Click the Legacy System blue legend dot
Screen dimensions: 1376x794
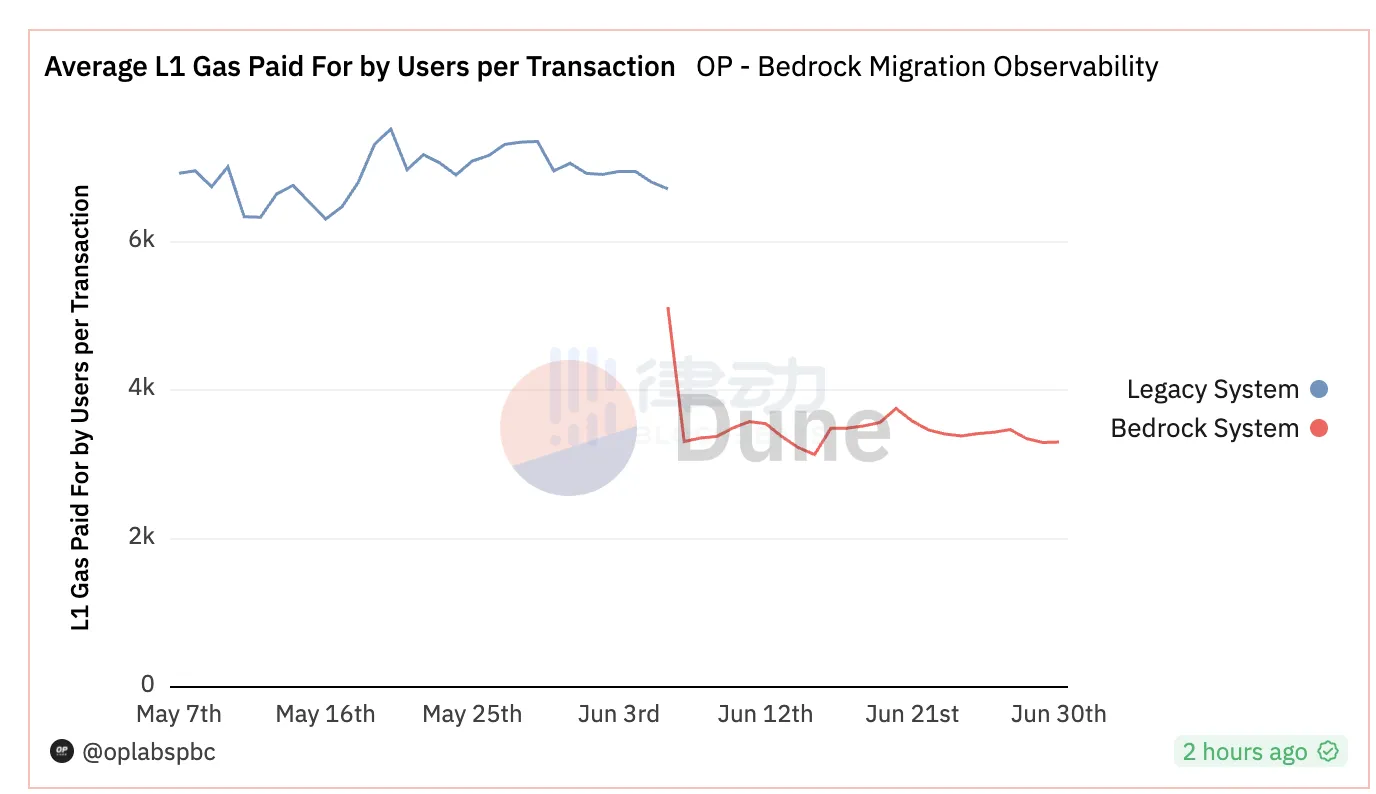[x=1318, y=390]
